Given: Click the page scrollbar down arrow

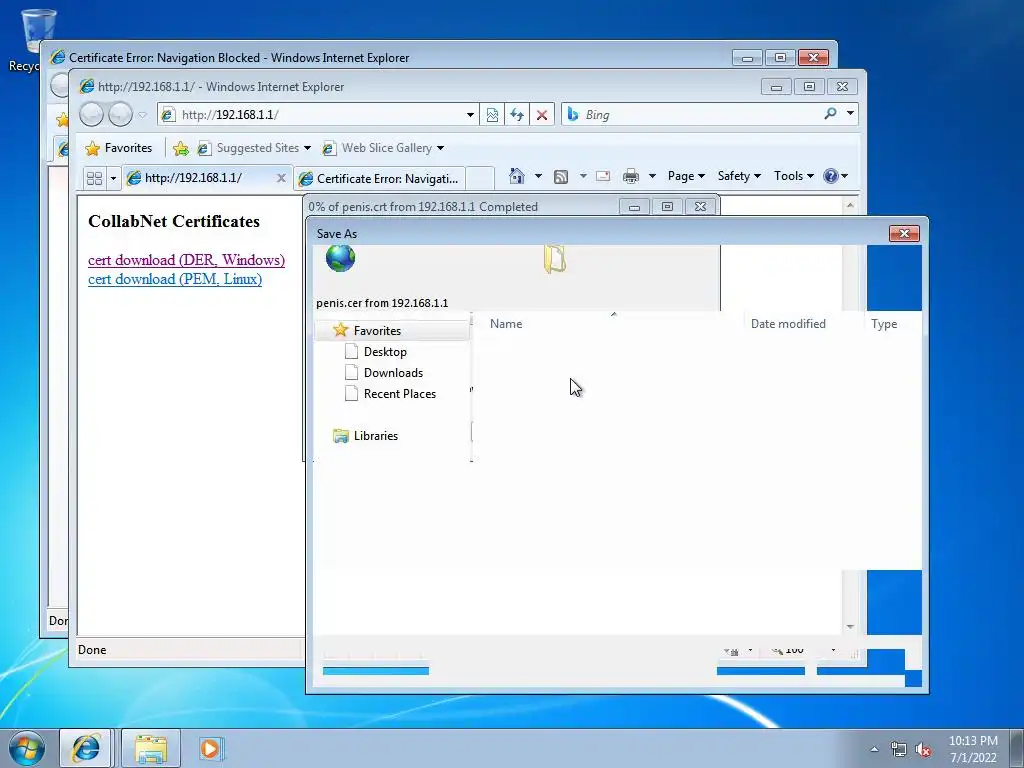Looking at the screenshot, I should pyautogui.click(x=850, y=626).
